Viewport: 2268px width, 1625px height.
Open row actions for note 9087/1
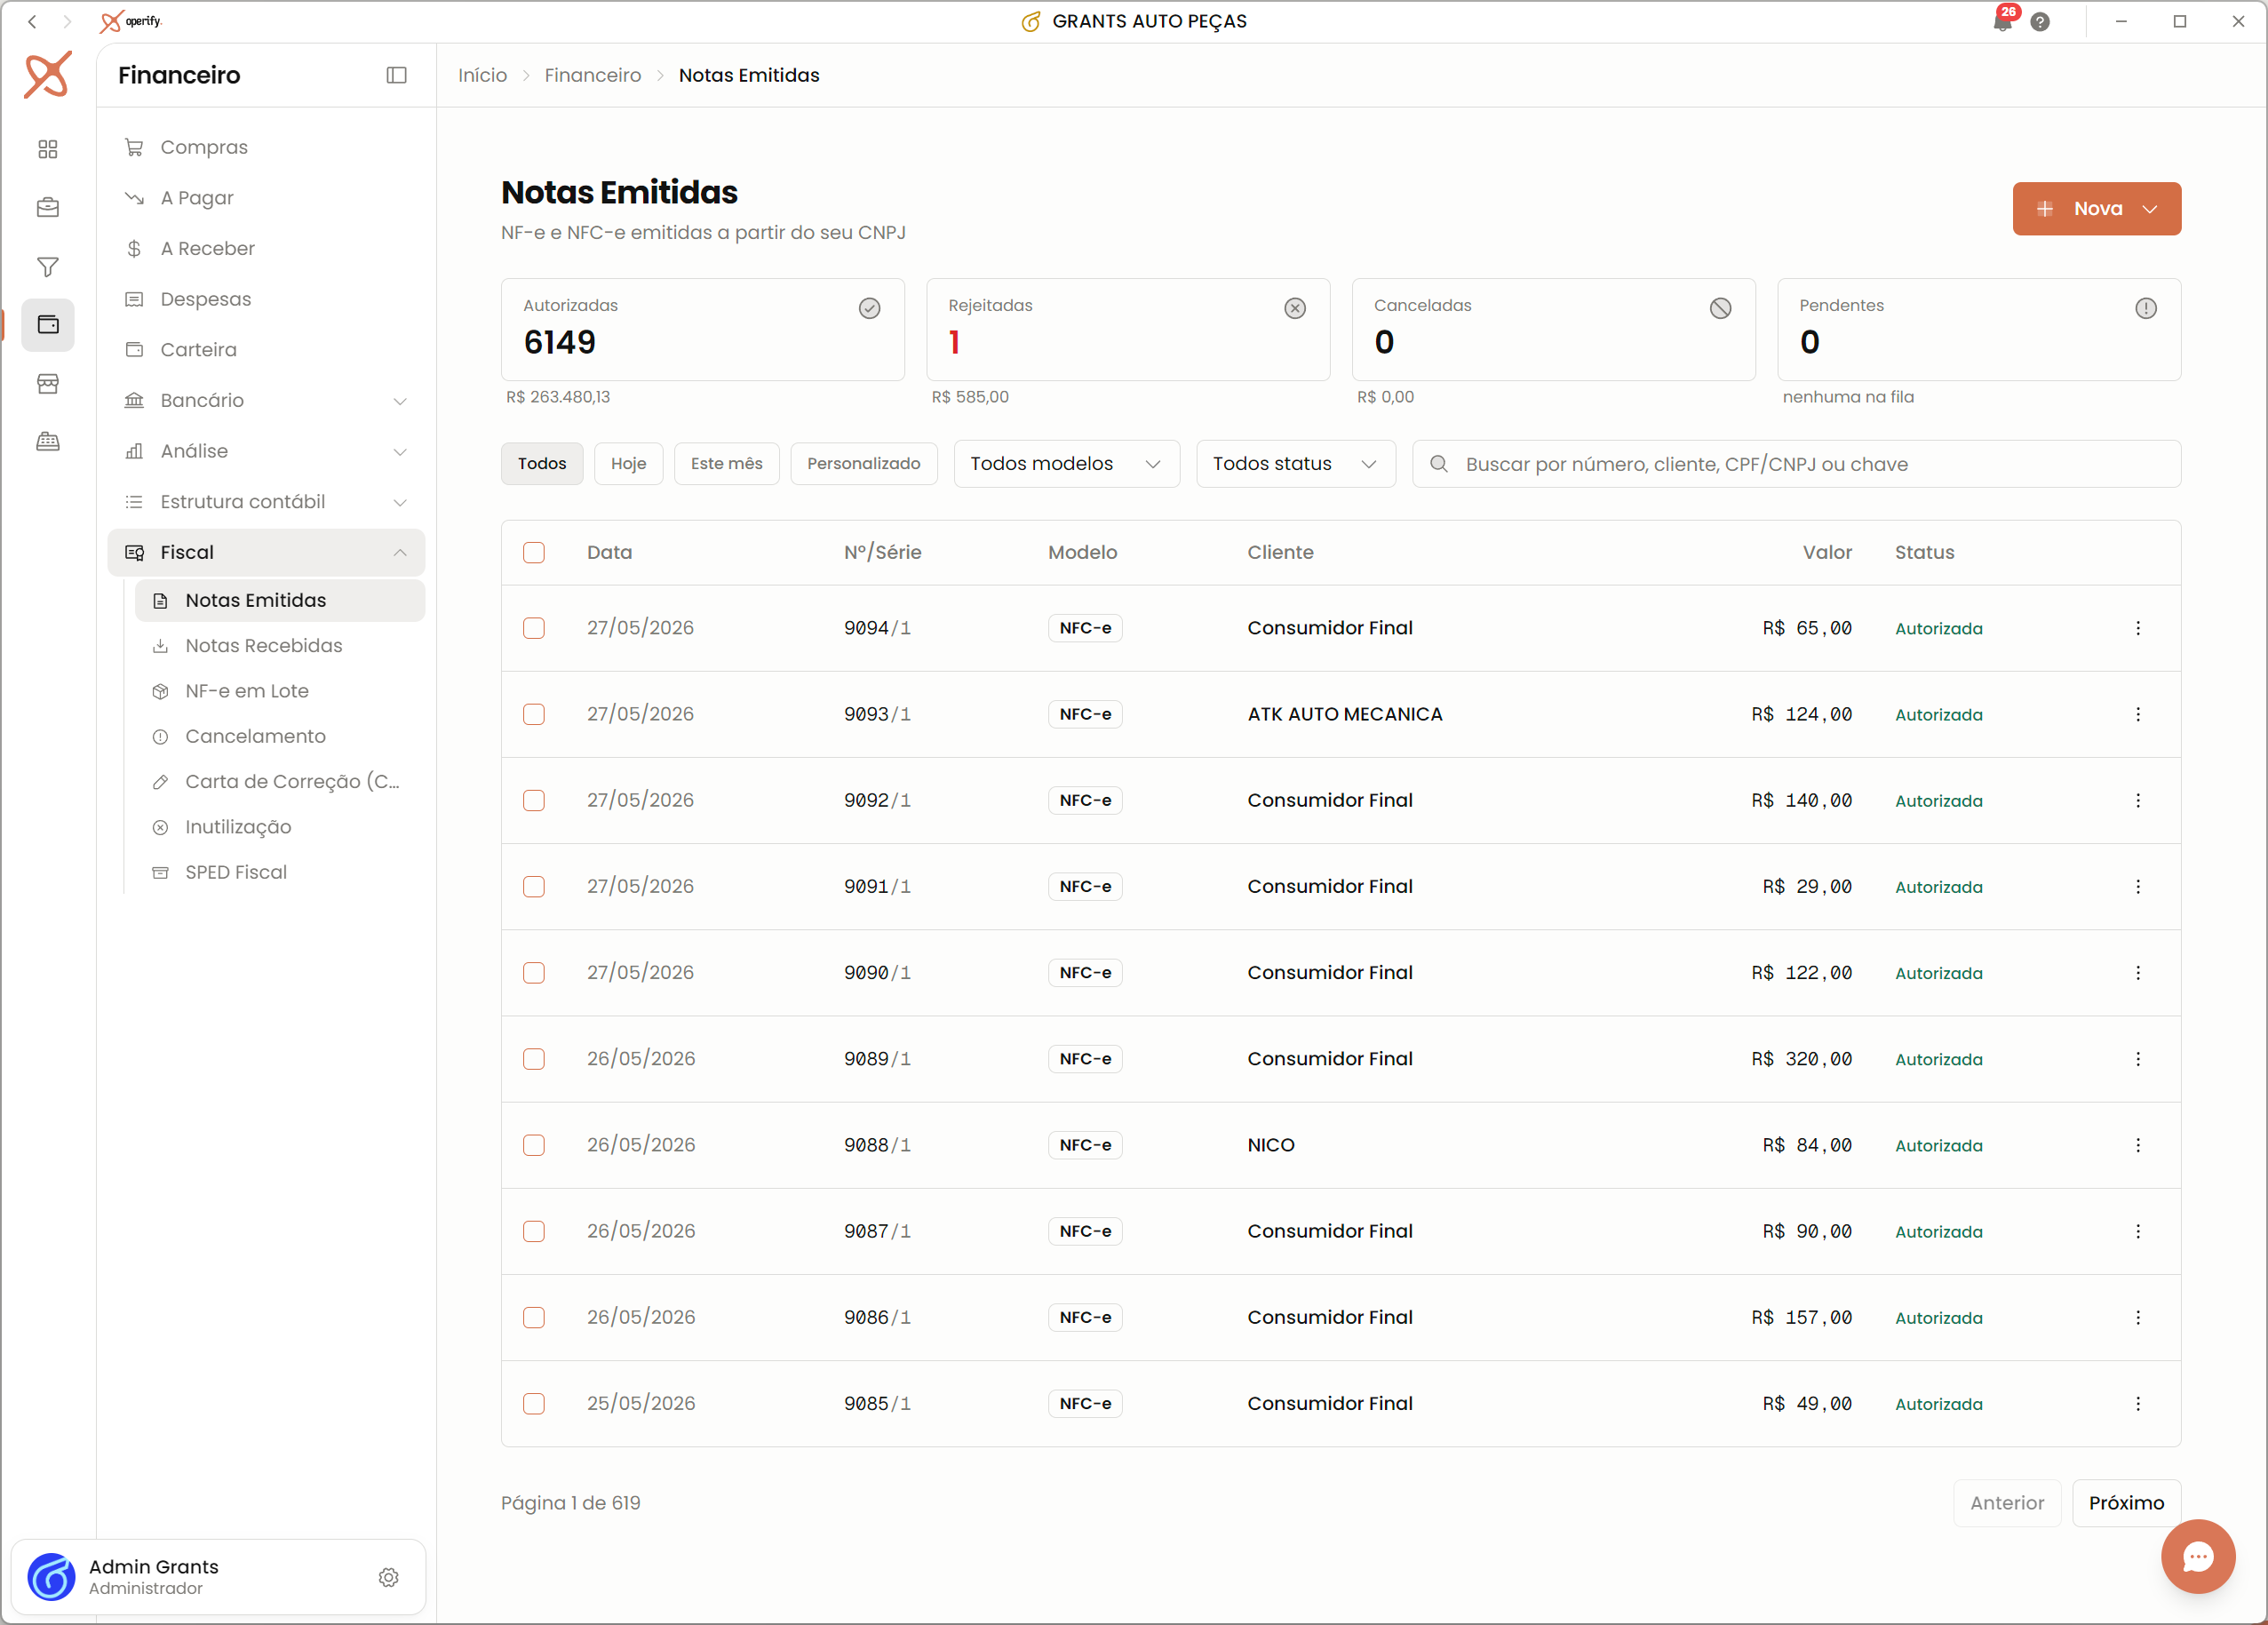pos(2138,1231)
